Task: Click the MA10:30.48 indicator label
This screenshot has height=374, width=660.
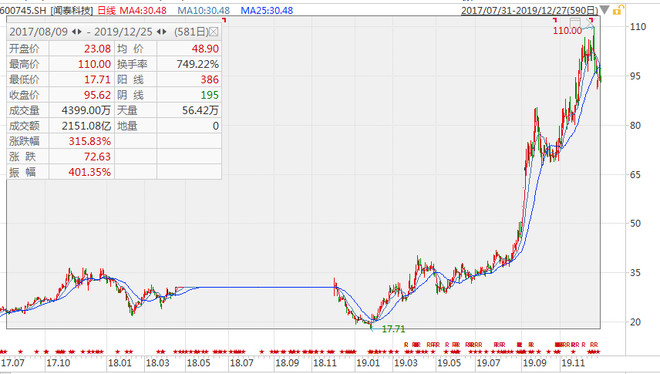Action: tap(204, 10)
